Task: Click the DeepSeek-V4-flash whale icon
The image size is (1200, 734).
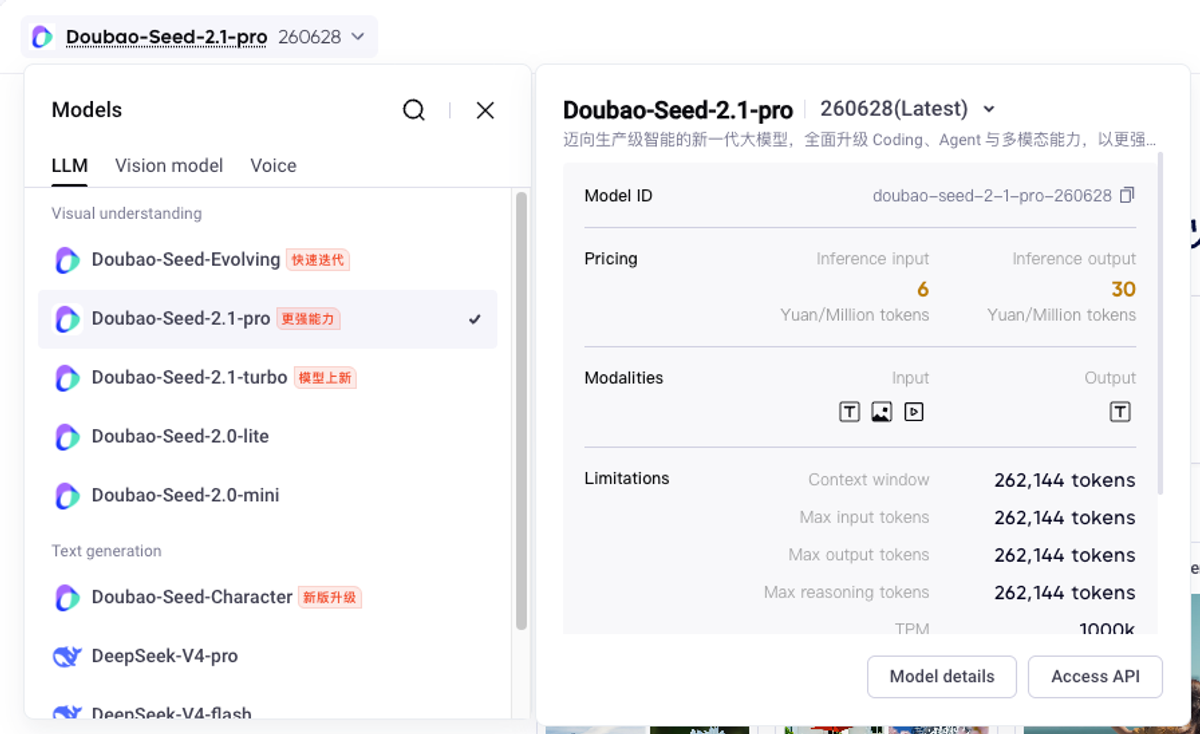Action: coord(67,712)
